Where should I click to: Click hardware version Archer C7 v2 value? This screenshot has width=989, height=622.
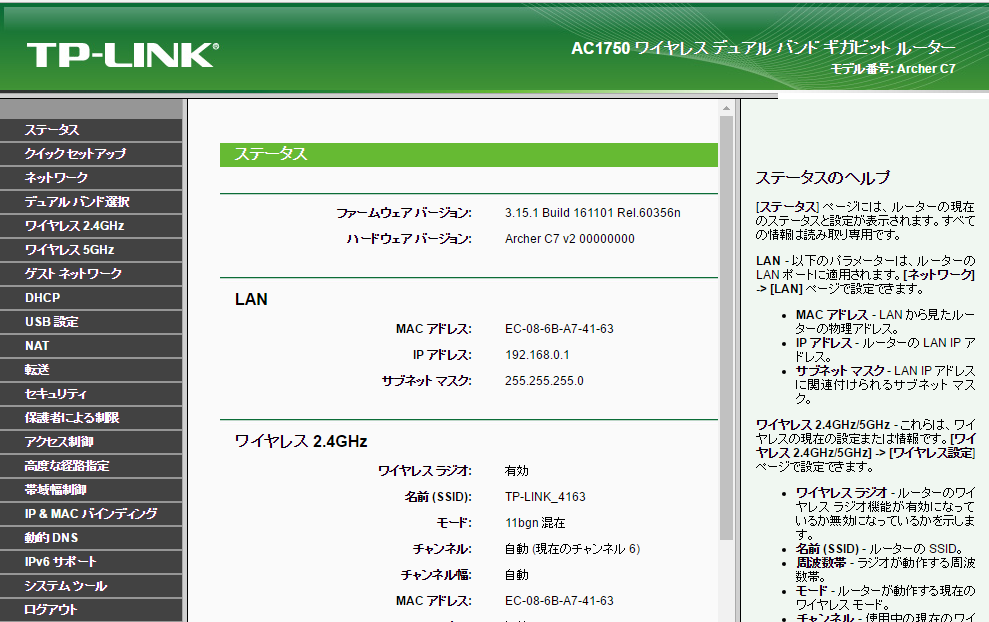[x=570, y=239]
